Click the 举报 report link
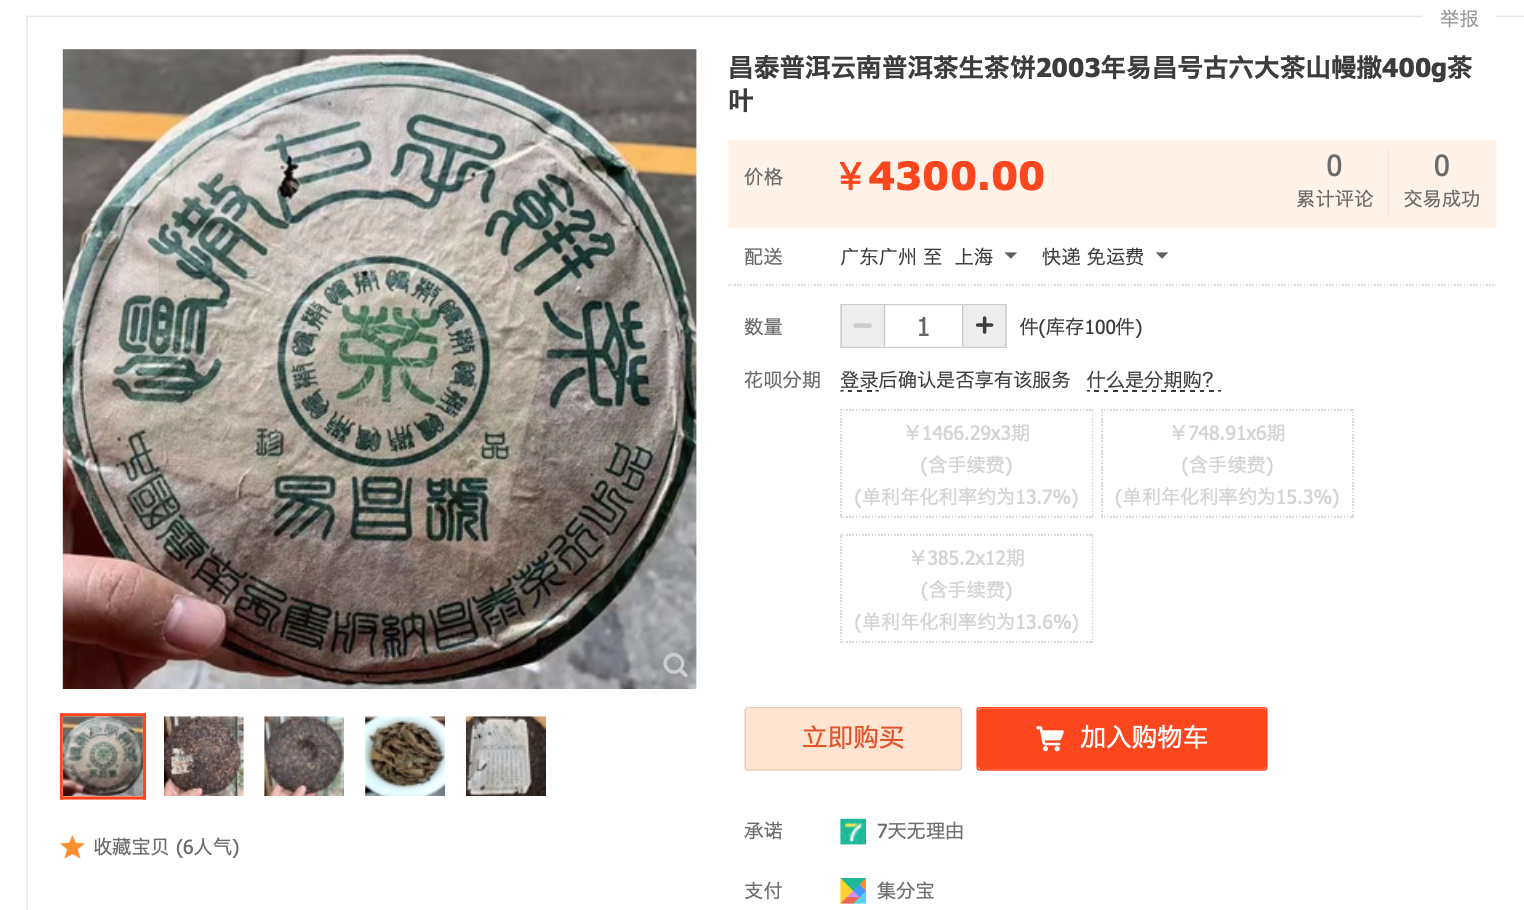Screen dimensions: 1524x910 [1459, 18]
